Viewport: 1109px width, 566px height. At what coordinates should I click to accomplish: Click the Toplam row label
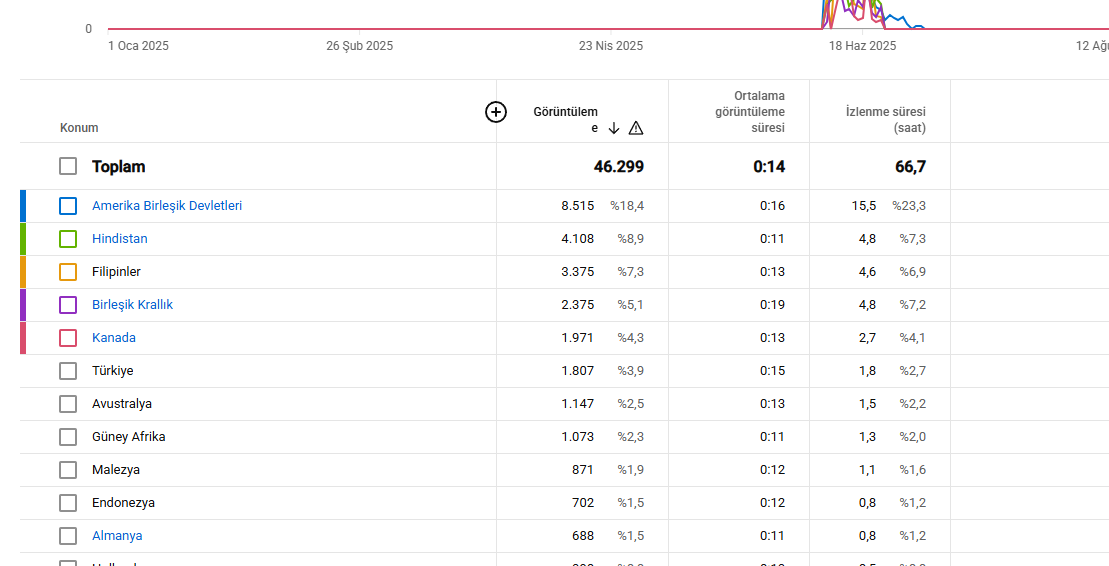click(119, 167)
